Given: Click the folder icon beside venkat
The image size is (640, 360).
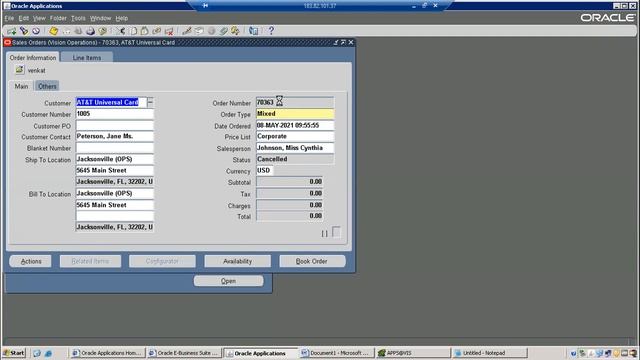Looking at the screenshot, I should (x=19, y=70).
